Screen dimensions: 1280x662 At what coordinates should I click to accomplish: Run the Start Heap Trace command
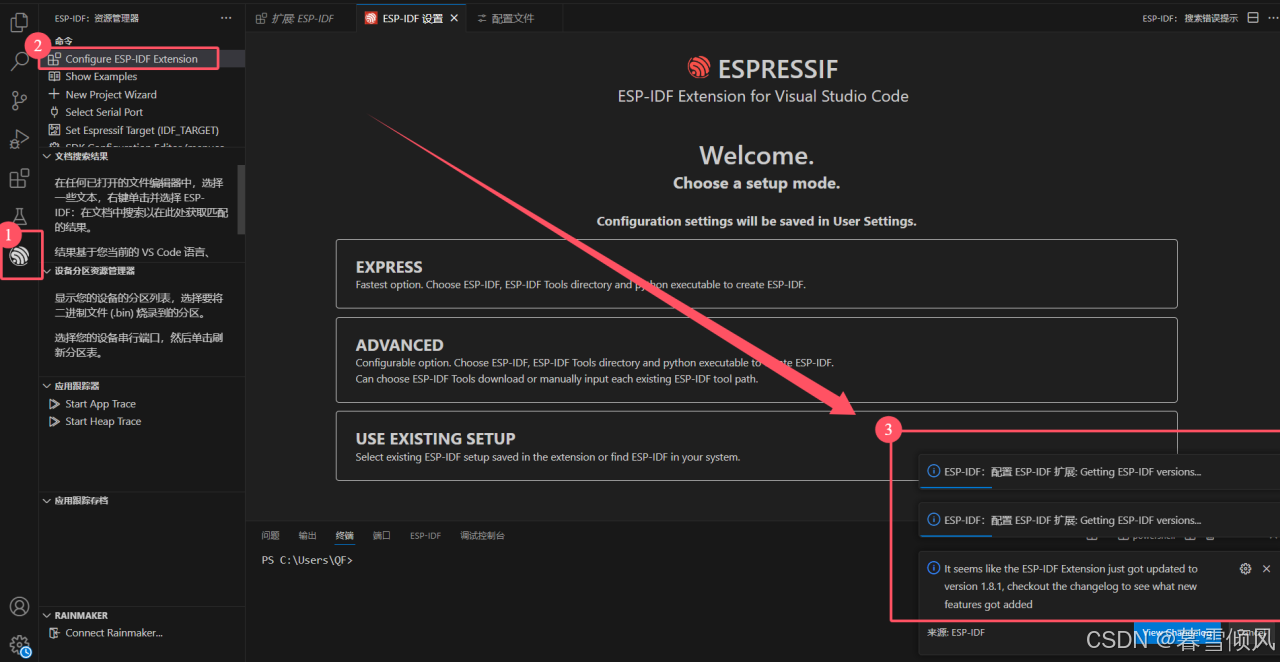click(103, 422)
